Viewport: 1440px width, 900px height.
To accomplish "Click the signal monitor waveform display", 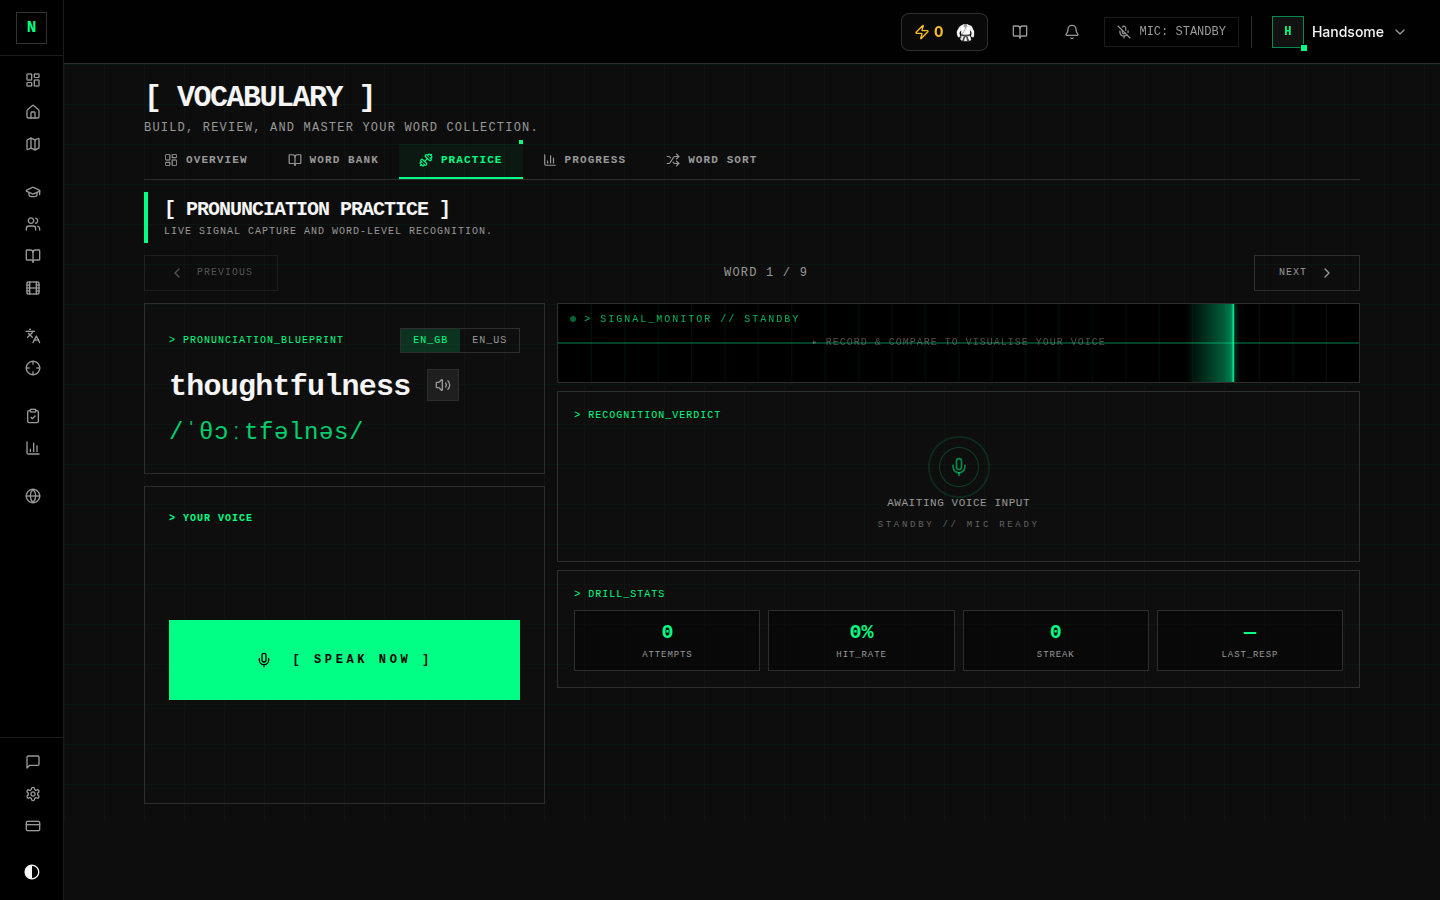I will click(x=958, y=343).
